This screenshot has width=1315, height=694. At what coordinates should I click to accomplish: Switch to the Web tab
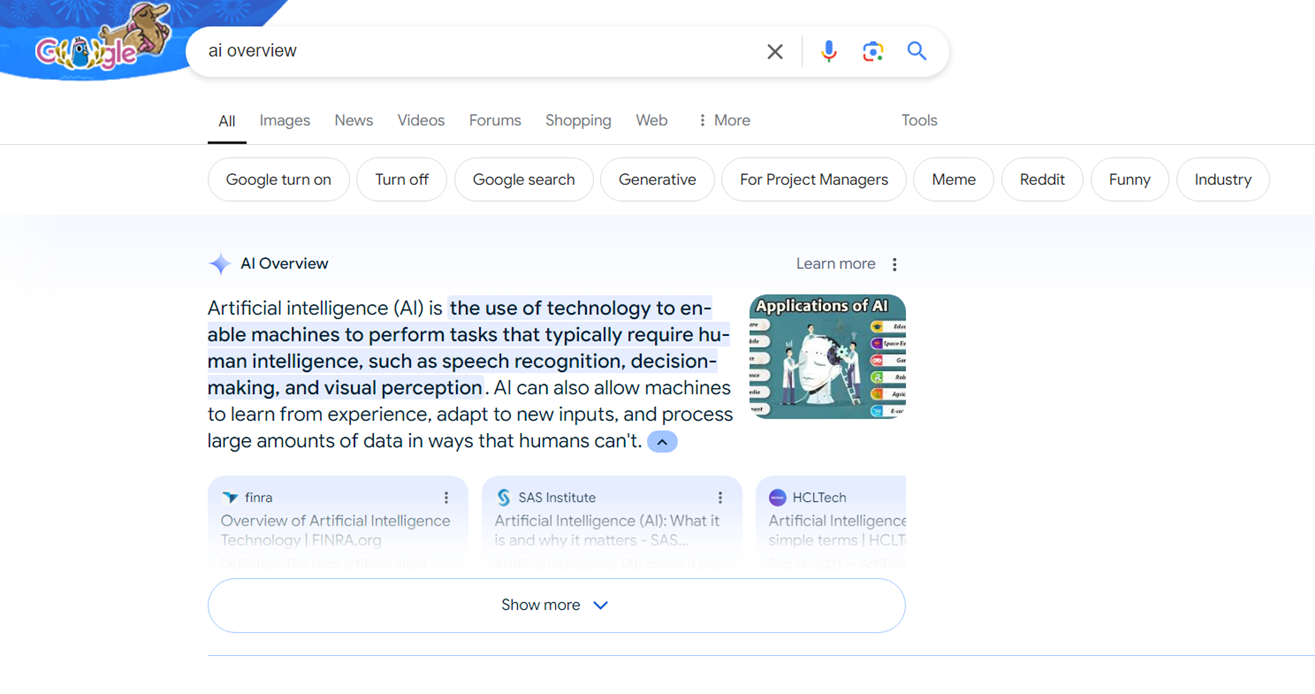[652, 120]
